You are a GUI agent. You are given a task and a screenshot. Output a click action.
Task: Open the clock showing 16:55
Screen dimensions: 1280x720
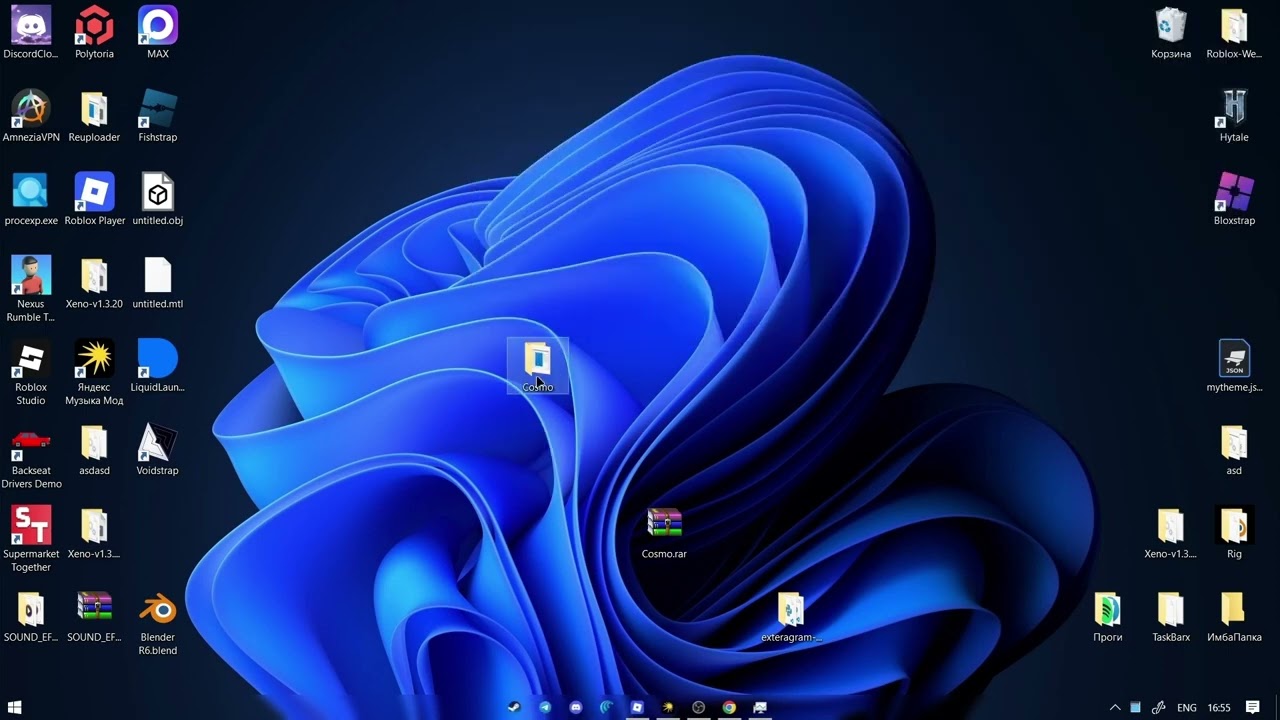(1219, 707)
